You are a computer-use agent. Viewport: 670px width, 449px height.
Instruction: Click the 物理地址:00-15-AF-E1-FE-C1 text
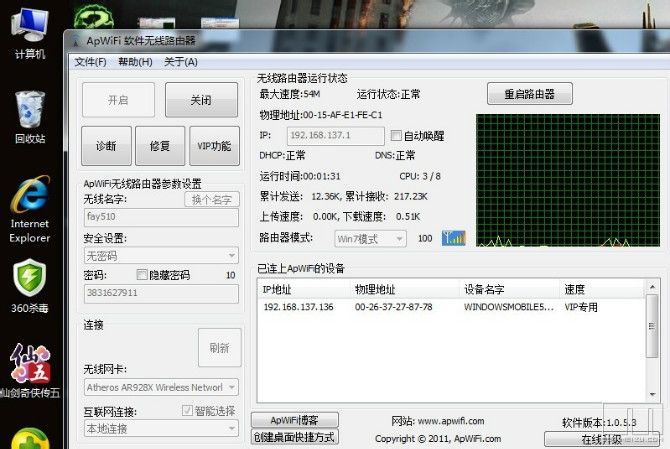(321, 115)
